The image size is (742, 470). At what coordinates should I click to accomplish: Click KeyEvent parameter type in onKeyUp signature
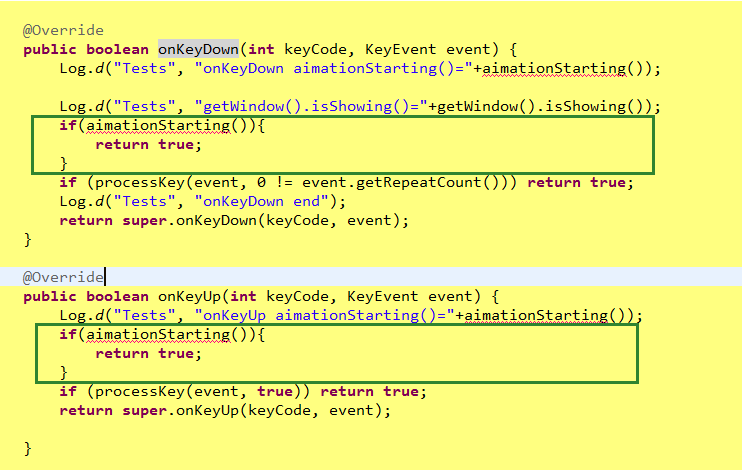382,296
